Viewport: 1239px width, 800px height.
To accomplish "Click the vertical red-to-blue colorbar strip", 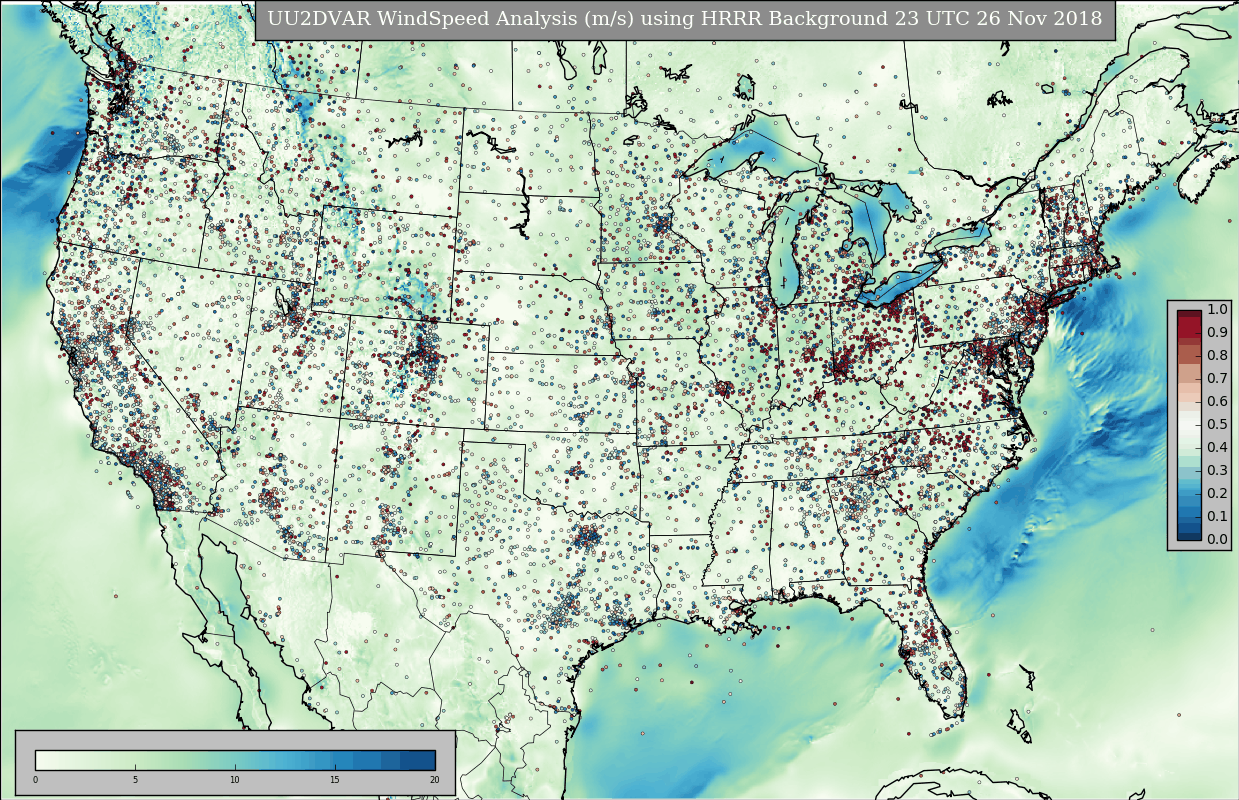I will [x=1189, y=425].
